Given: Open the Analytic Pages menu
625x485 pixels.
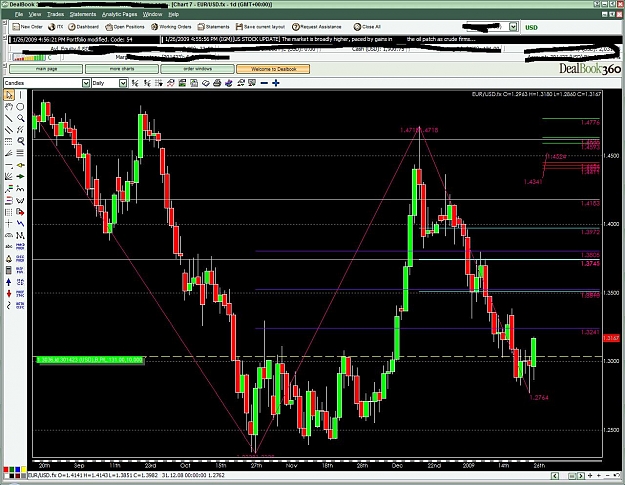Looking at the screenshot, I should pyautogui.click(x=119, y=14).
